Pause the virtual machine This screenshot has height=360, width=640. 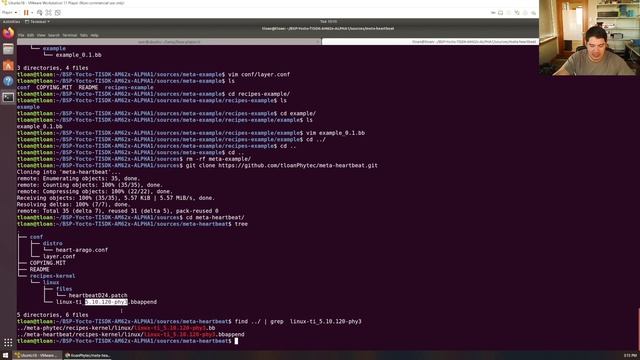pos(26,13)
